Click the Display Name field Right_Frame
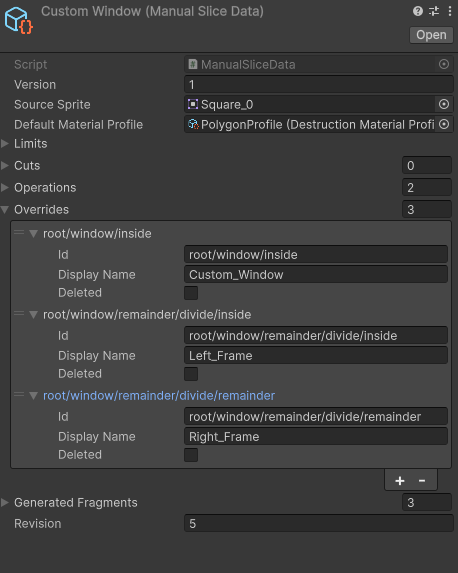This screenshot has height=573, width=458. [316, 437]
